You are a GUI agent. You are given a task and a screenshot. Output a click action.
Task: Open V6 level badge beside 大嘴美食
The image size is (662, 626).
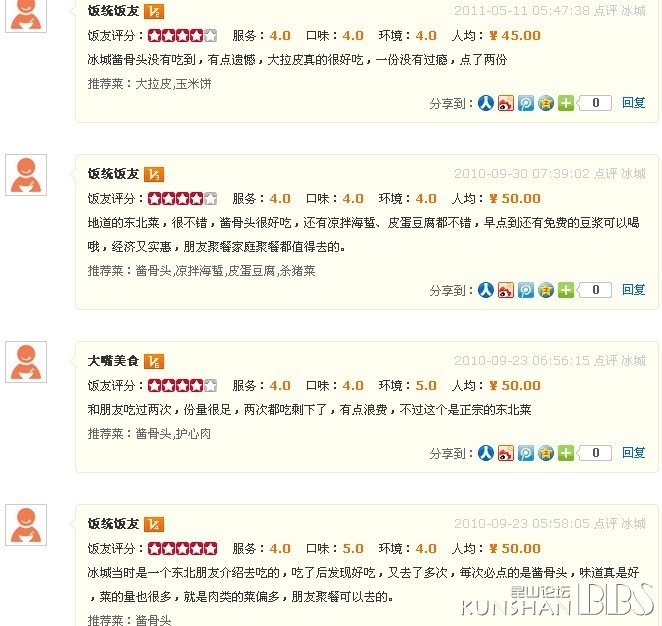pos(154,361)
